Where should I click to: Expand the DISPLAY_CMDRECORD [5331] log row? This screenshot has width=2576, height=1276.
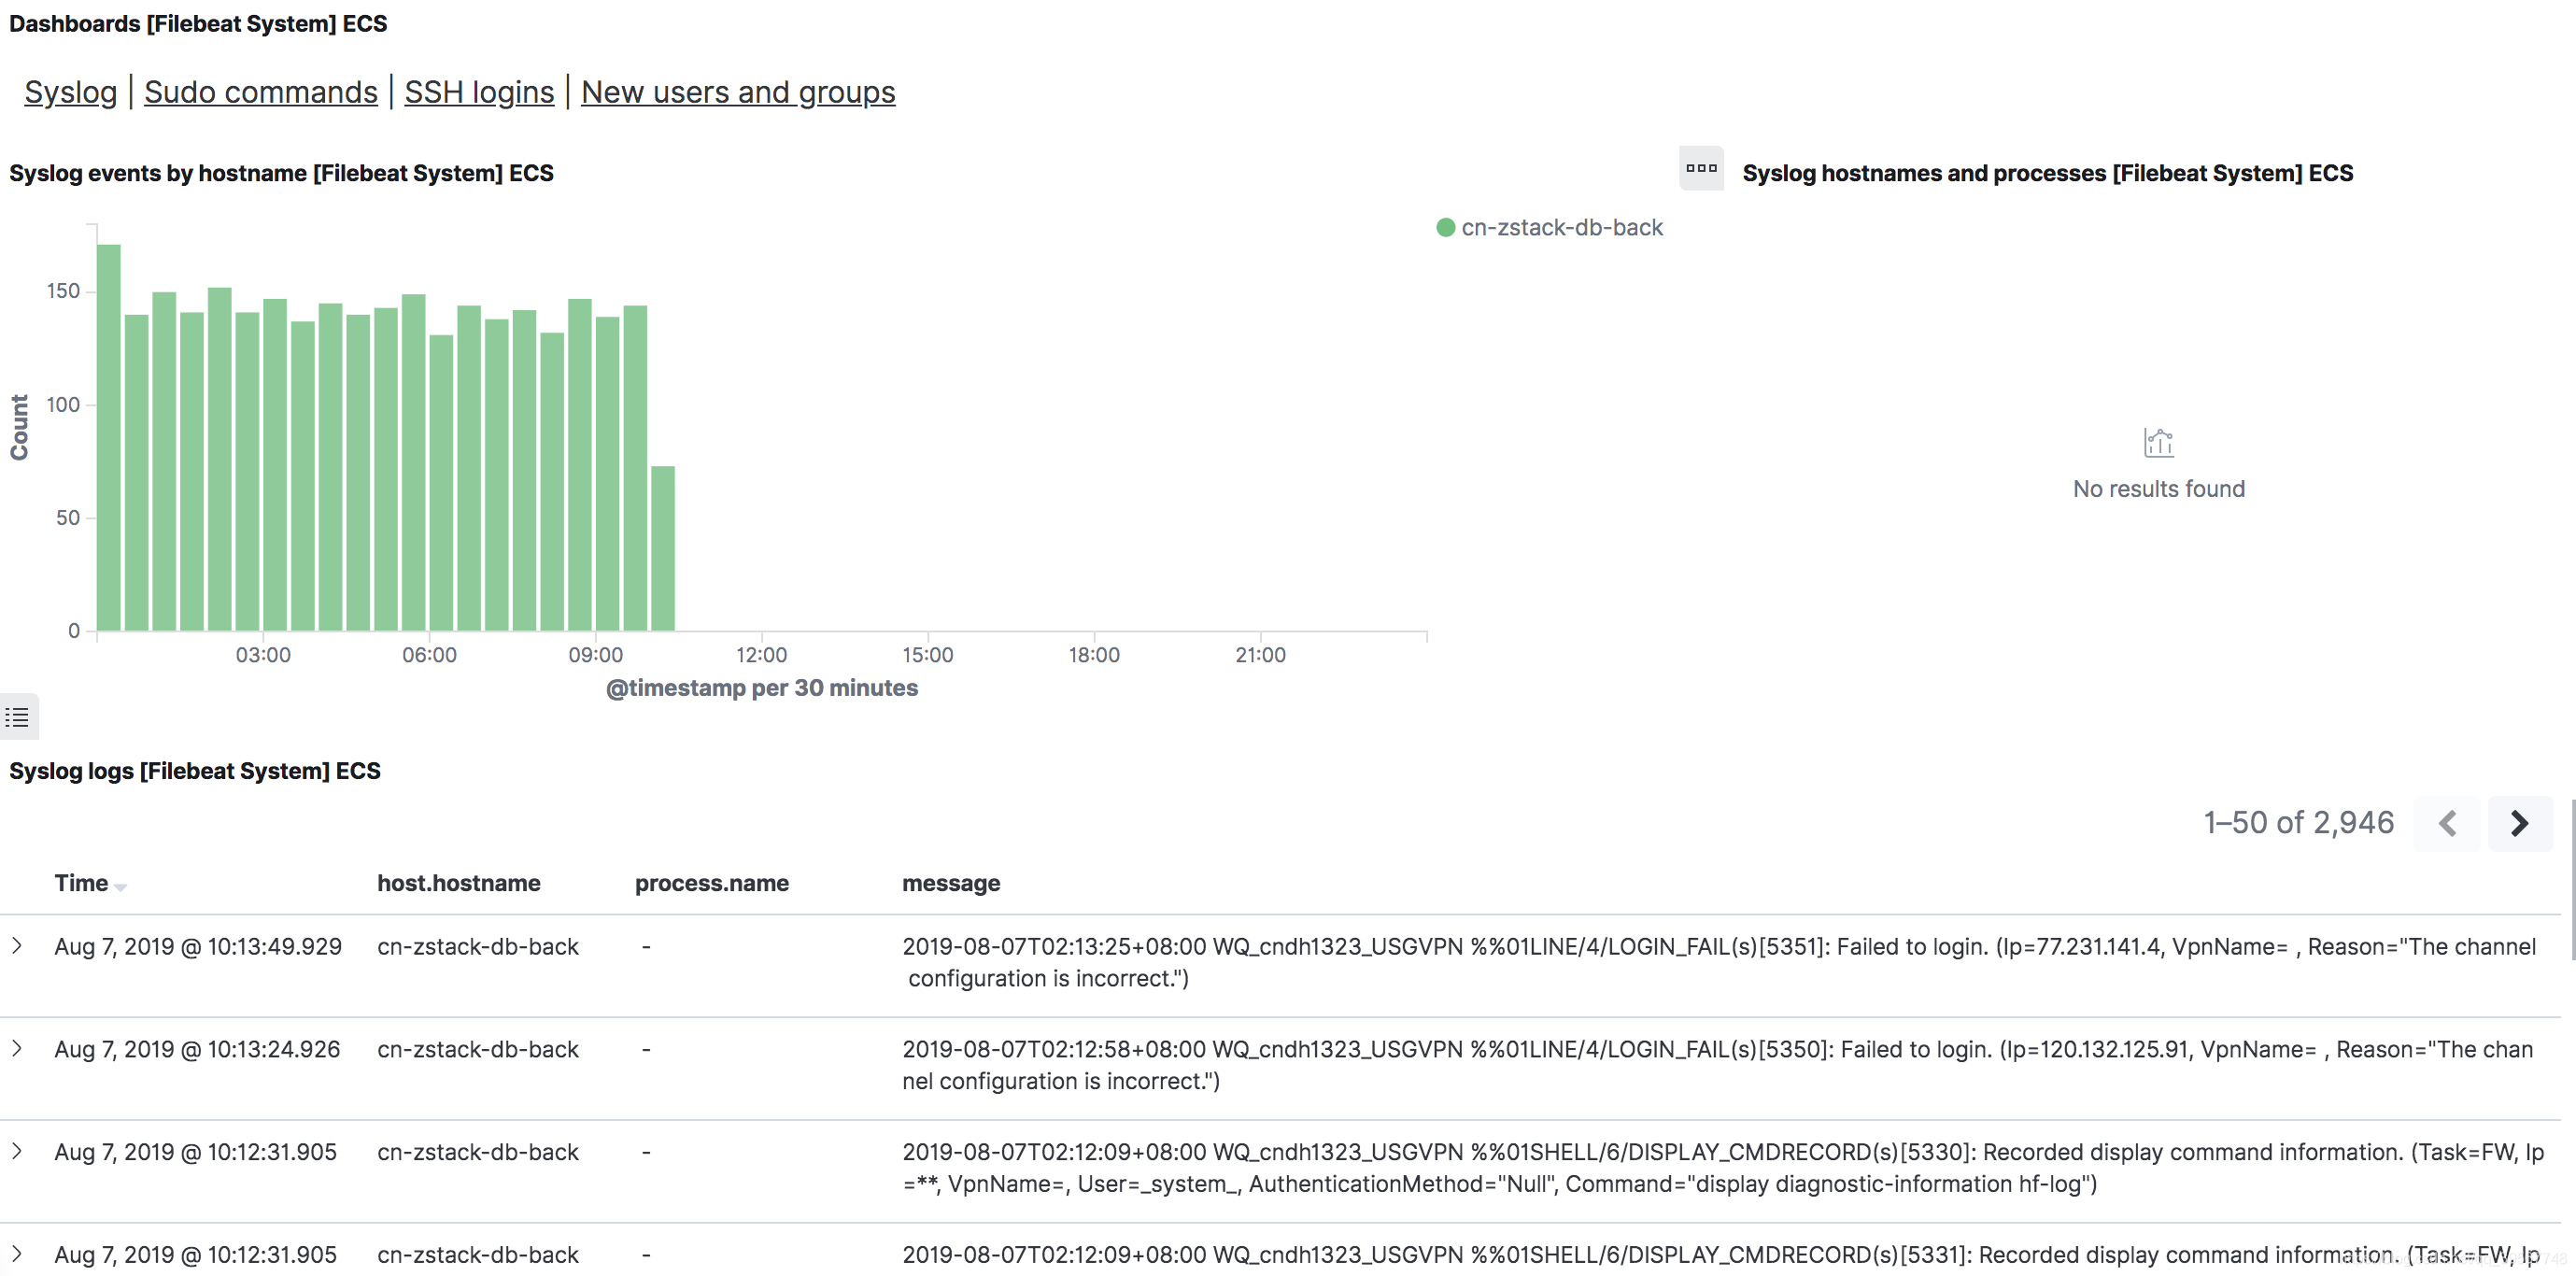(17, 1254)
